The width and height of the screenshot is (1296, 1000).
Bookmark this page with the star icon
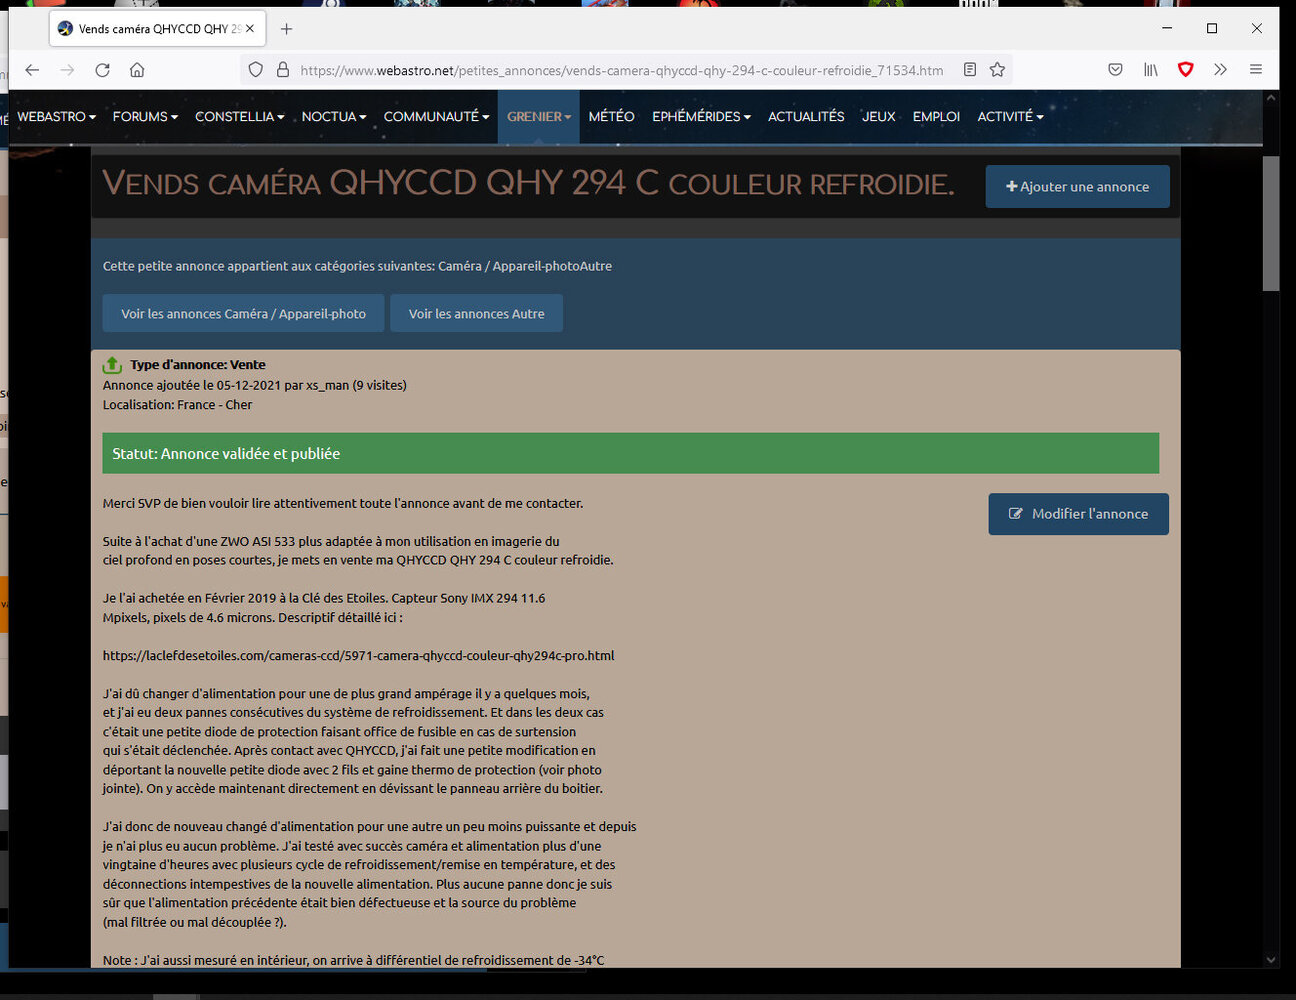(x=997, y=69)
